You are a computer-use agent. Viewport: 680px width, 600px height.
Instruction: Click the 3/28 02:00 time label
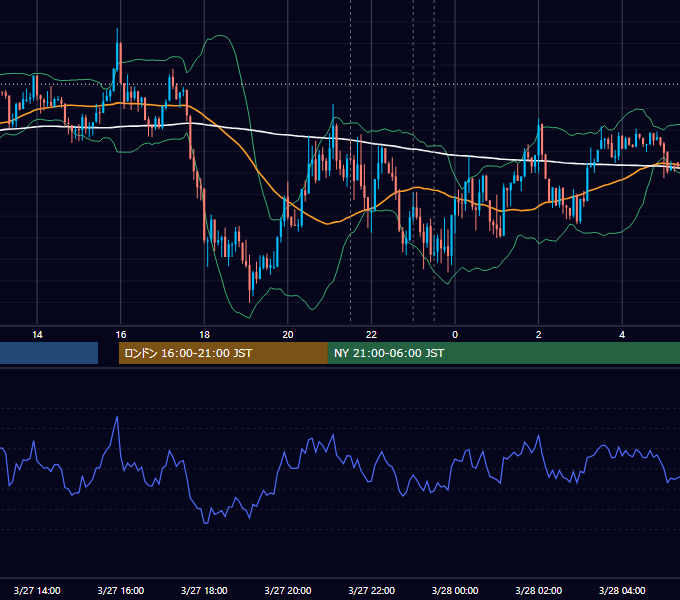coord(539,590)
